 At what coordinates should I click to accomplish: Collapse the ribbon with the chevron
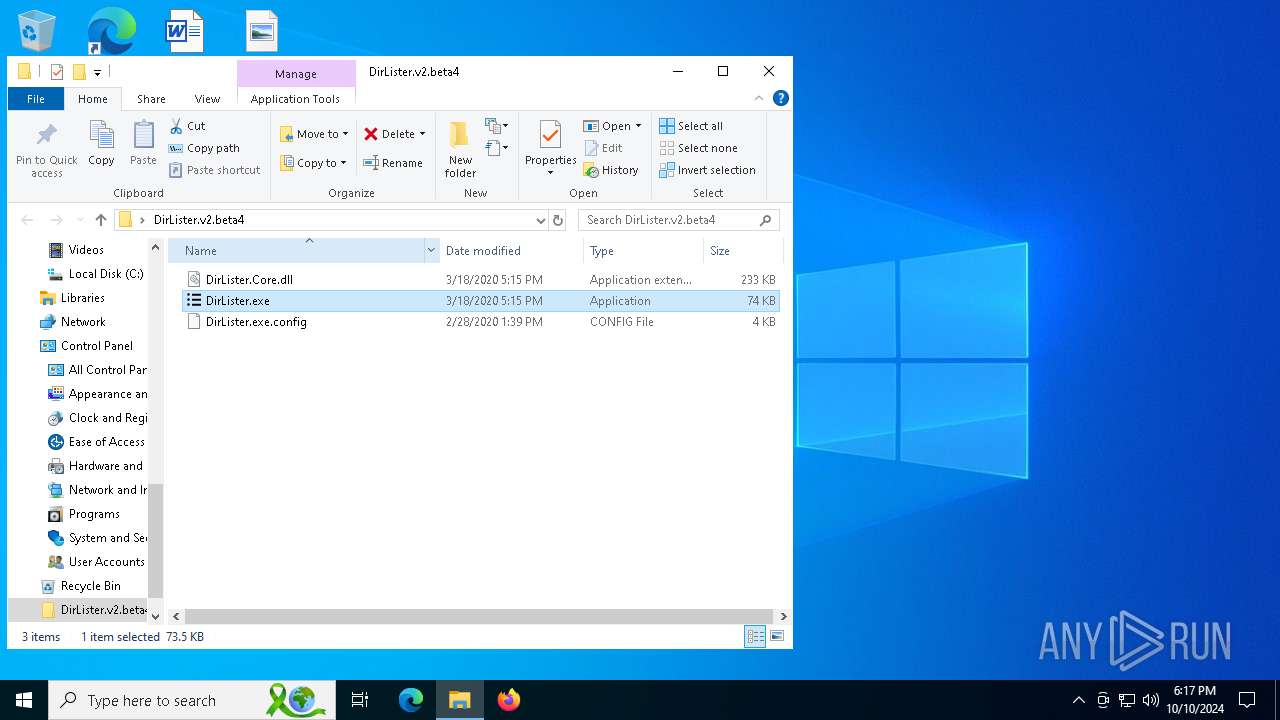[x=759, y=98]
